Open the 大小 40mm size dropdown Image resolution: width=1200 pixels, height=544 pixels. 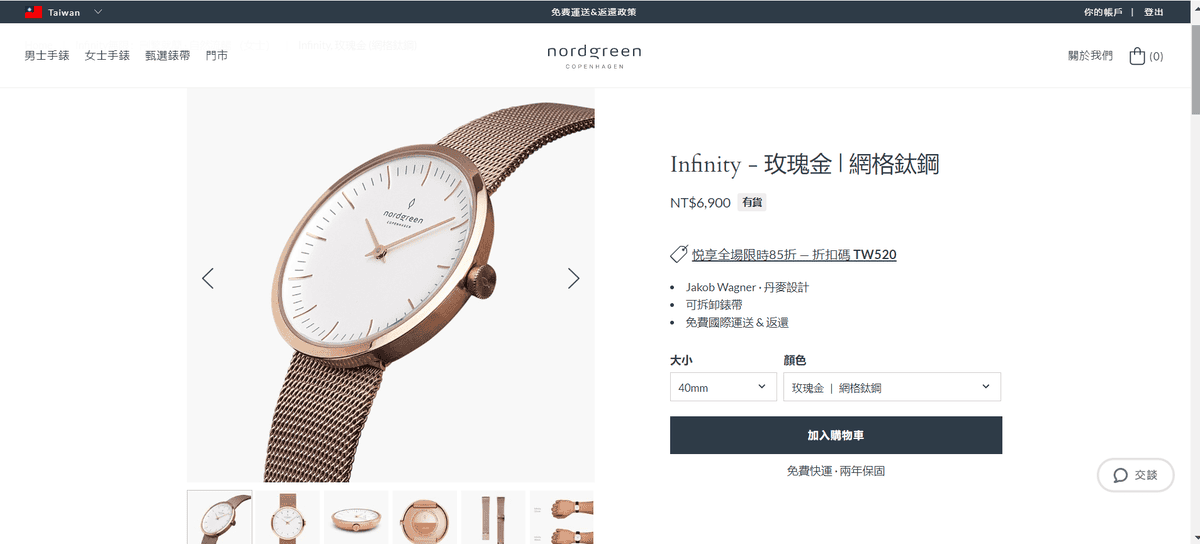(x=723, y=387)
